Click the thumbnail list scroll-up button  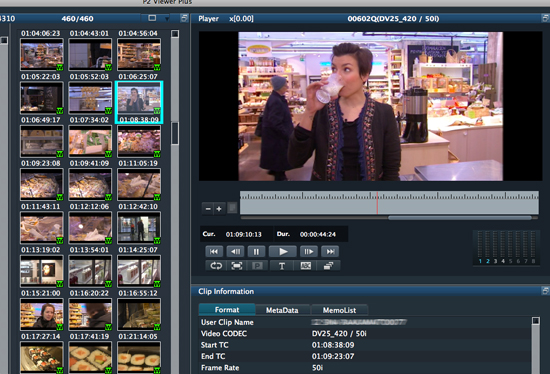(x=175, y=34)
